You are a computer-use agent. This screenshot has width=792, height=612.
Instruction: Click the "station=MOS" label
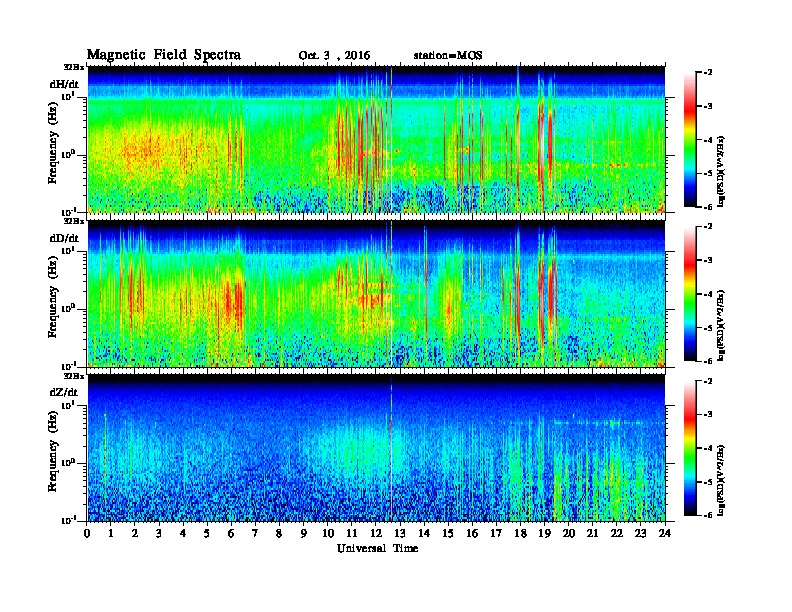coord(448,56)
